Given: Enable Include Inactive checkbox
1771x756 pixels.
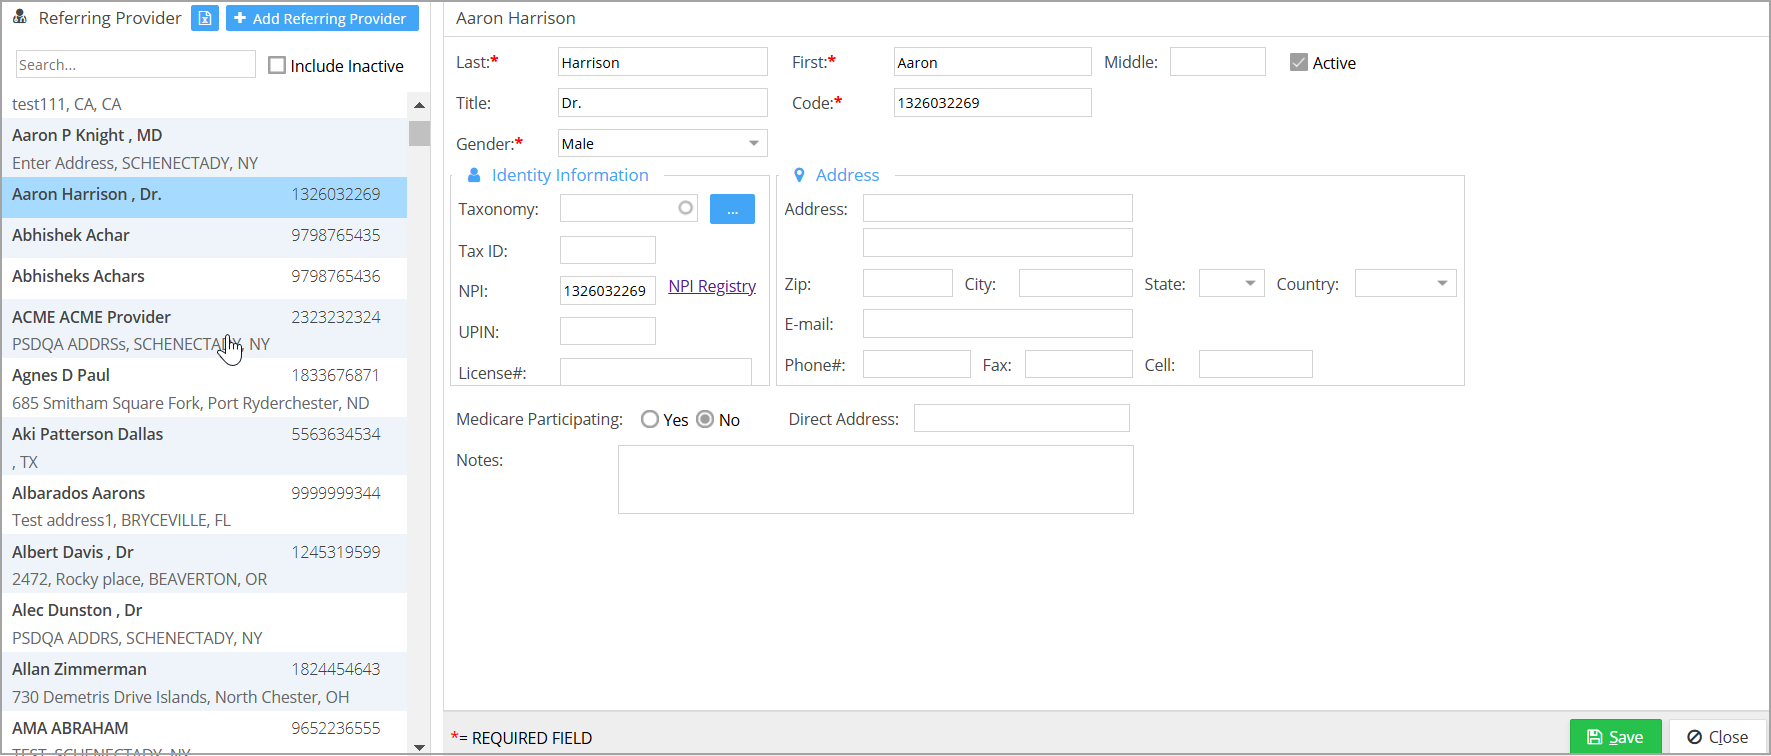Looking at the screenshot, I should pos(277,65).
